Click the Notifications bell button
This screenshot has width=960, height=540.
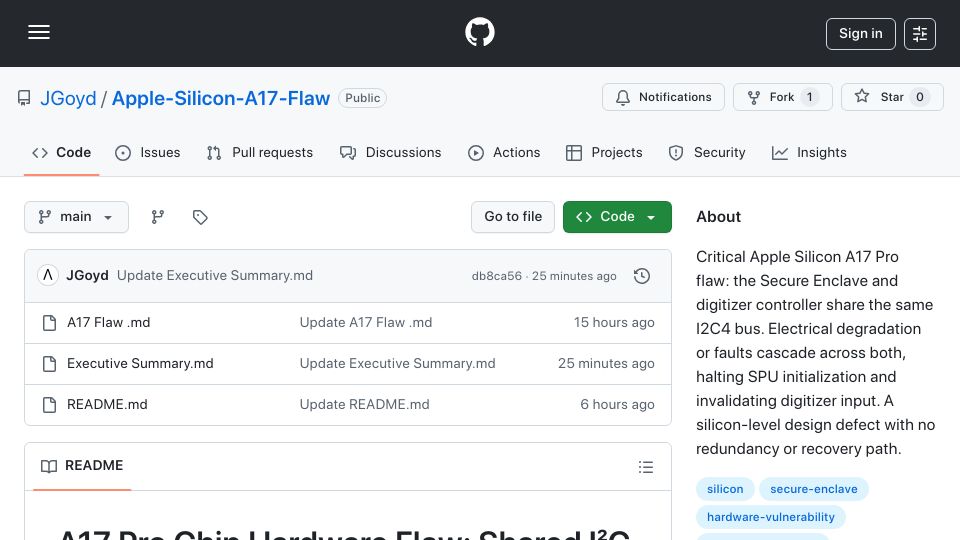[663, 97]
